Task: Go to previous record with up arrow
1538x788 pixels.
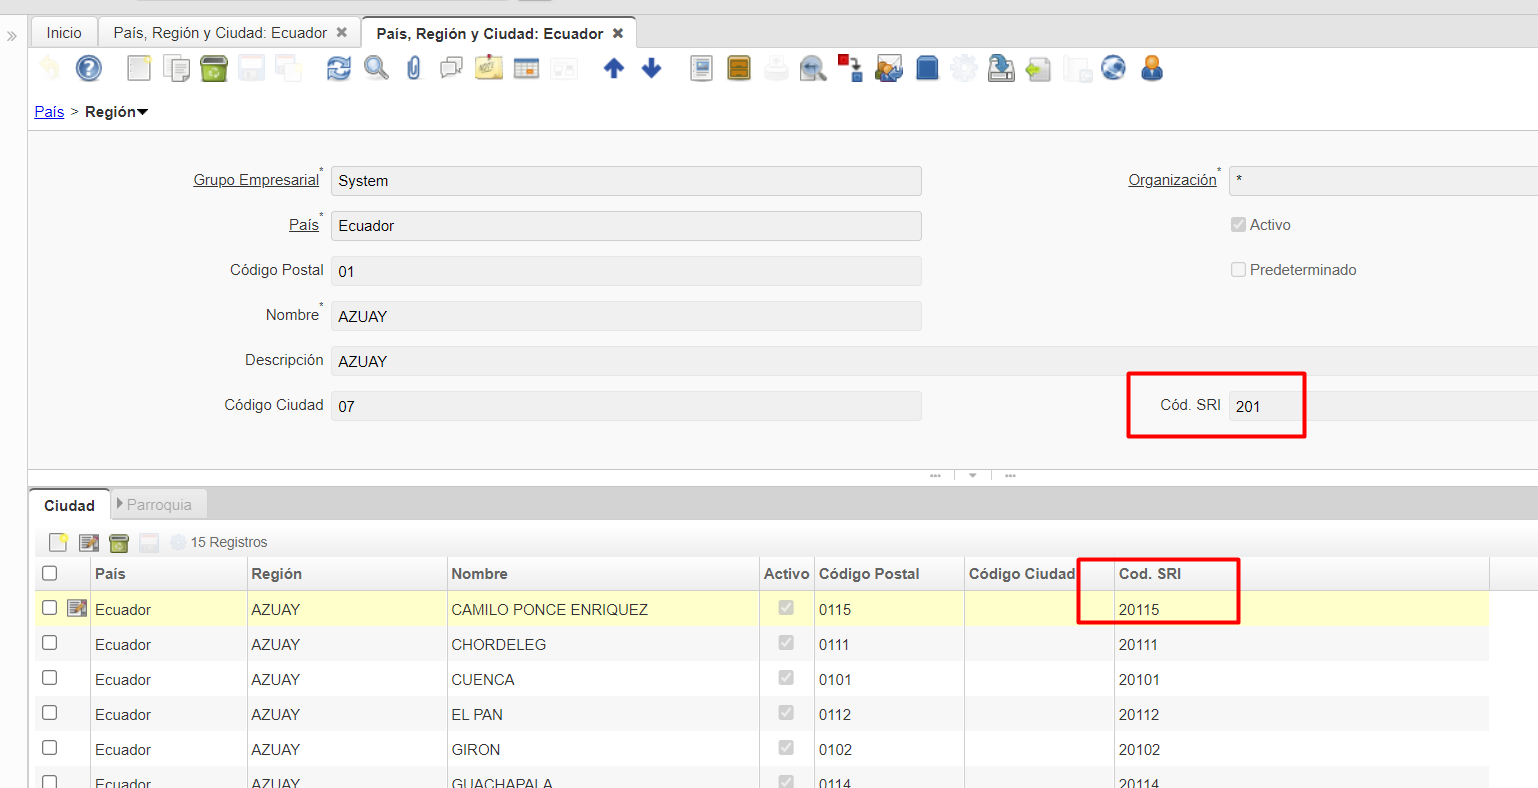Action: click(614, 68)
